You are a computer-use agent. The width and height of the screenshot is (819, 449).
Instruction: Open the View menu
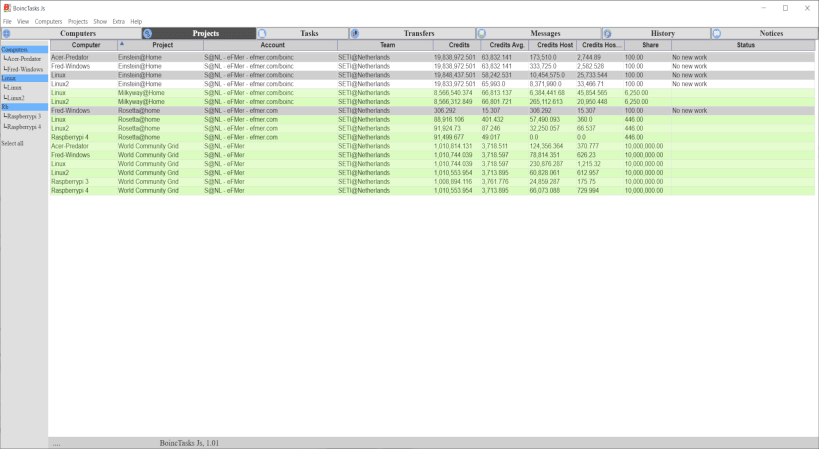[x=23, y=21]
